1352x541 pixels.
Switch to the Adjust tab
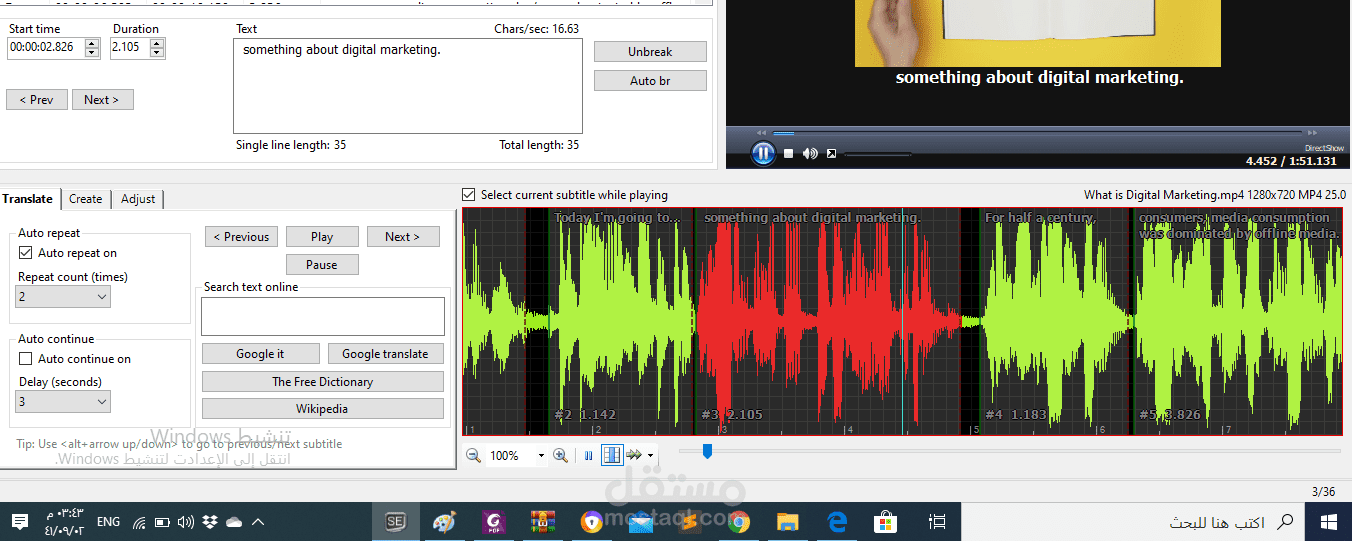[138, 199]
